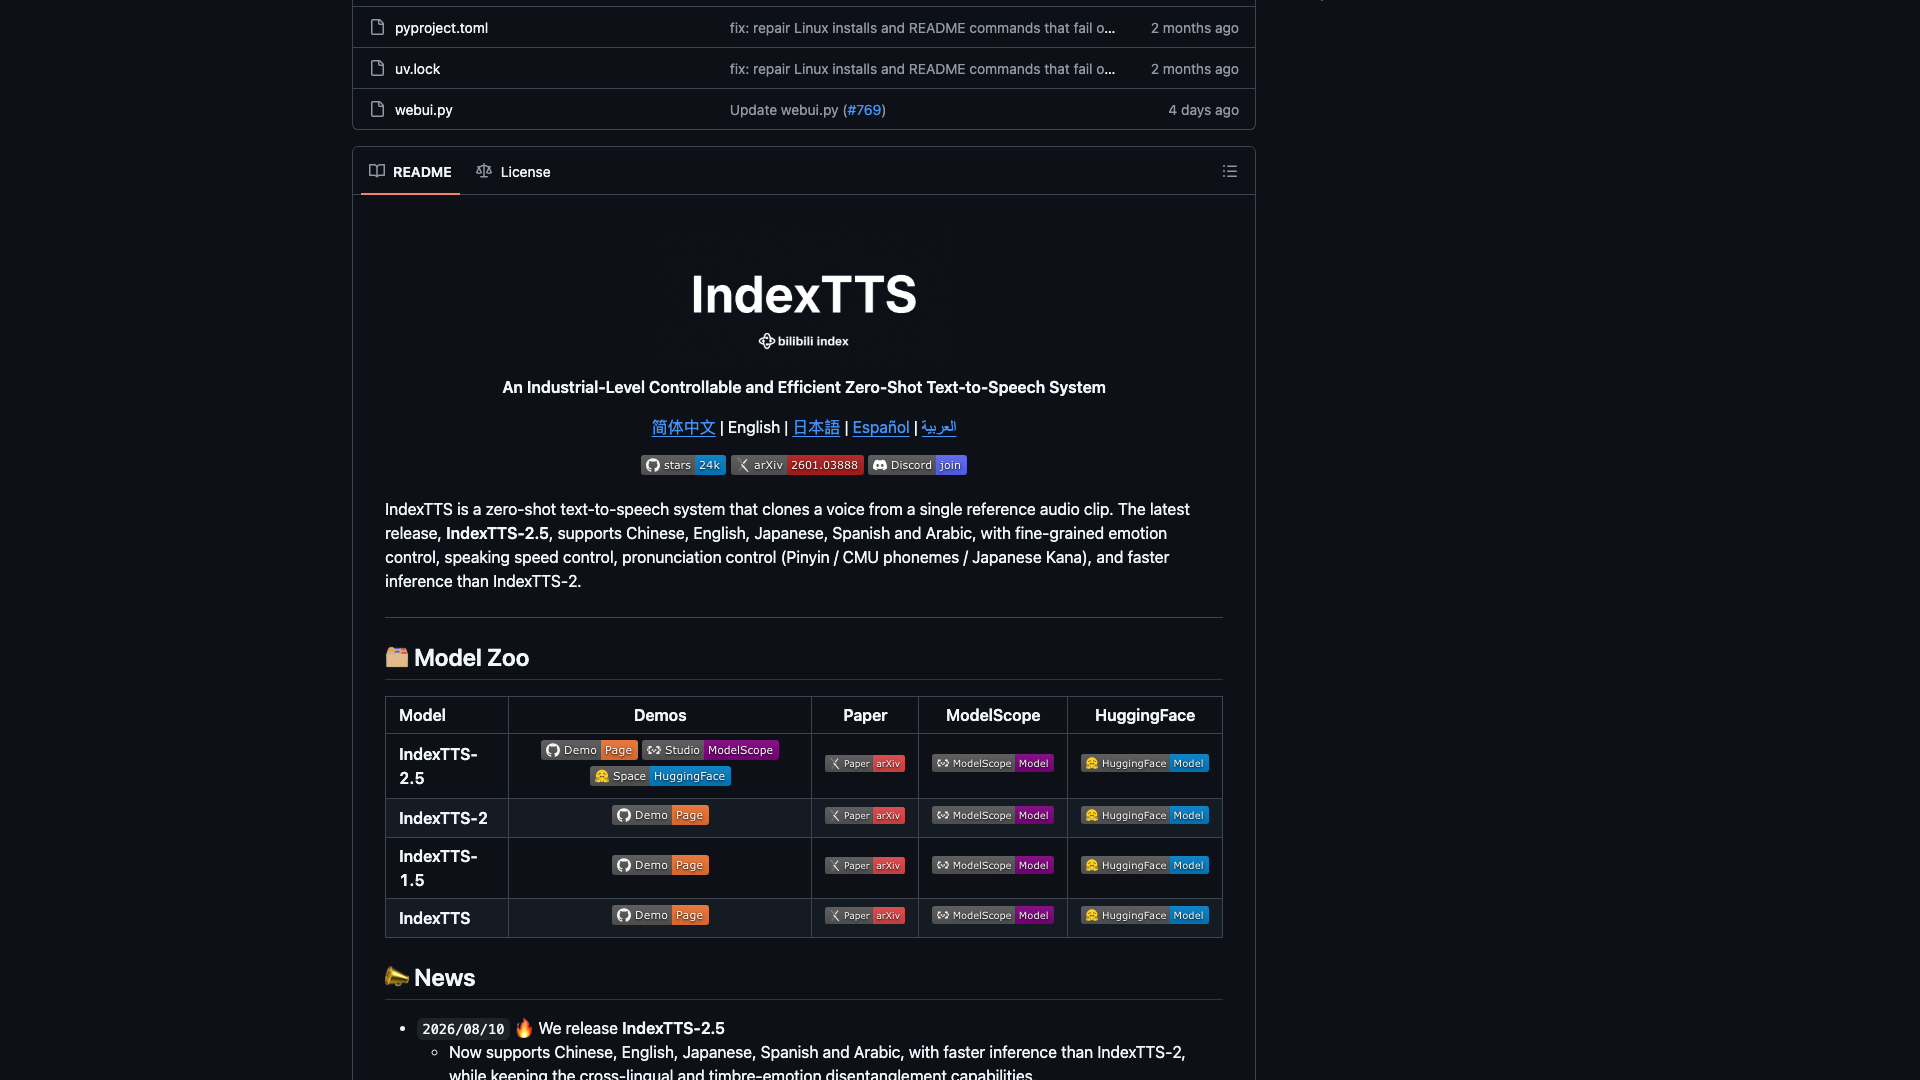1920x1080 pixels.
Task: Open IndexTTS-1.5 HuggingFace Model badge
Action: (x=1145, y=865)
